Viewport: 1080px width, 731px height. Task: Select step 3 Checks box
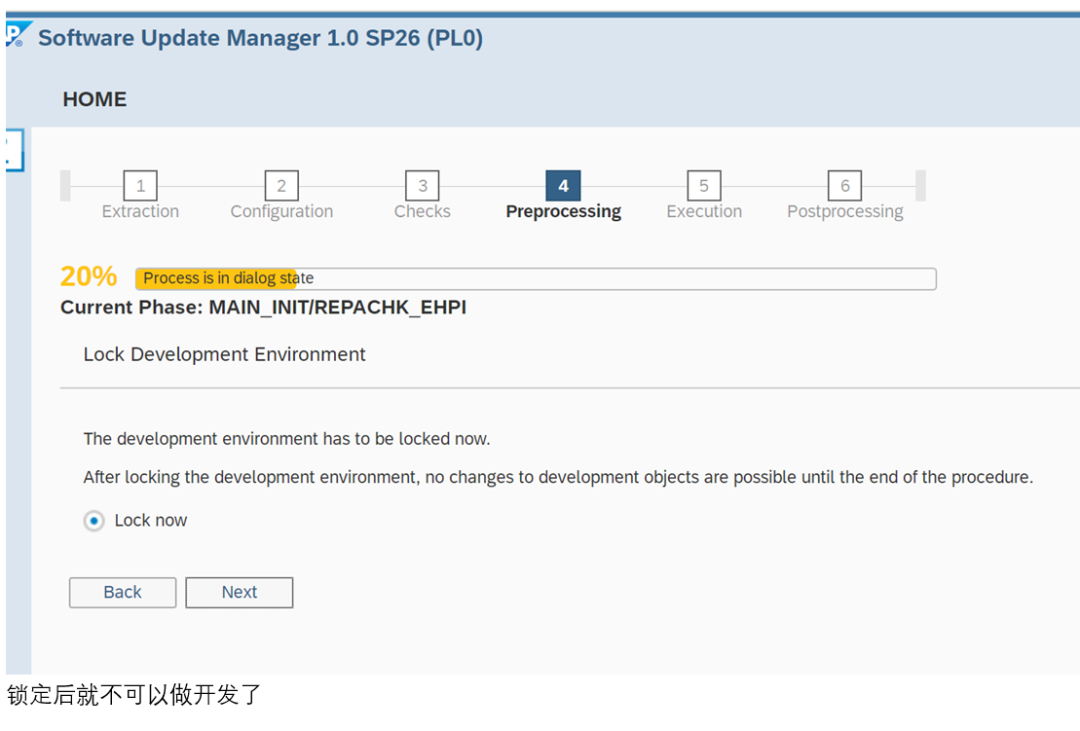[422, 186]
